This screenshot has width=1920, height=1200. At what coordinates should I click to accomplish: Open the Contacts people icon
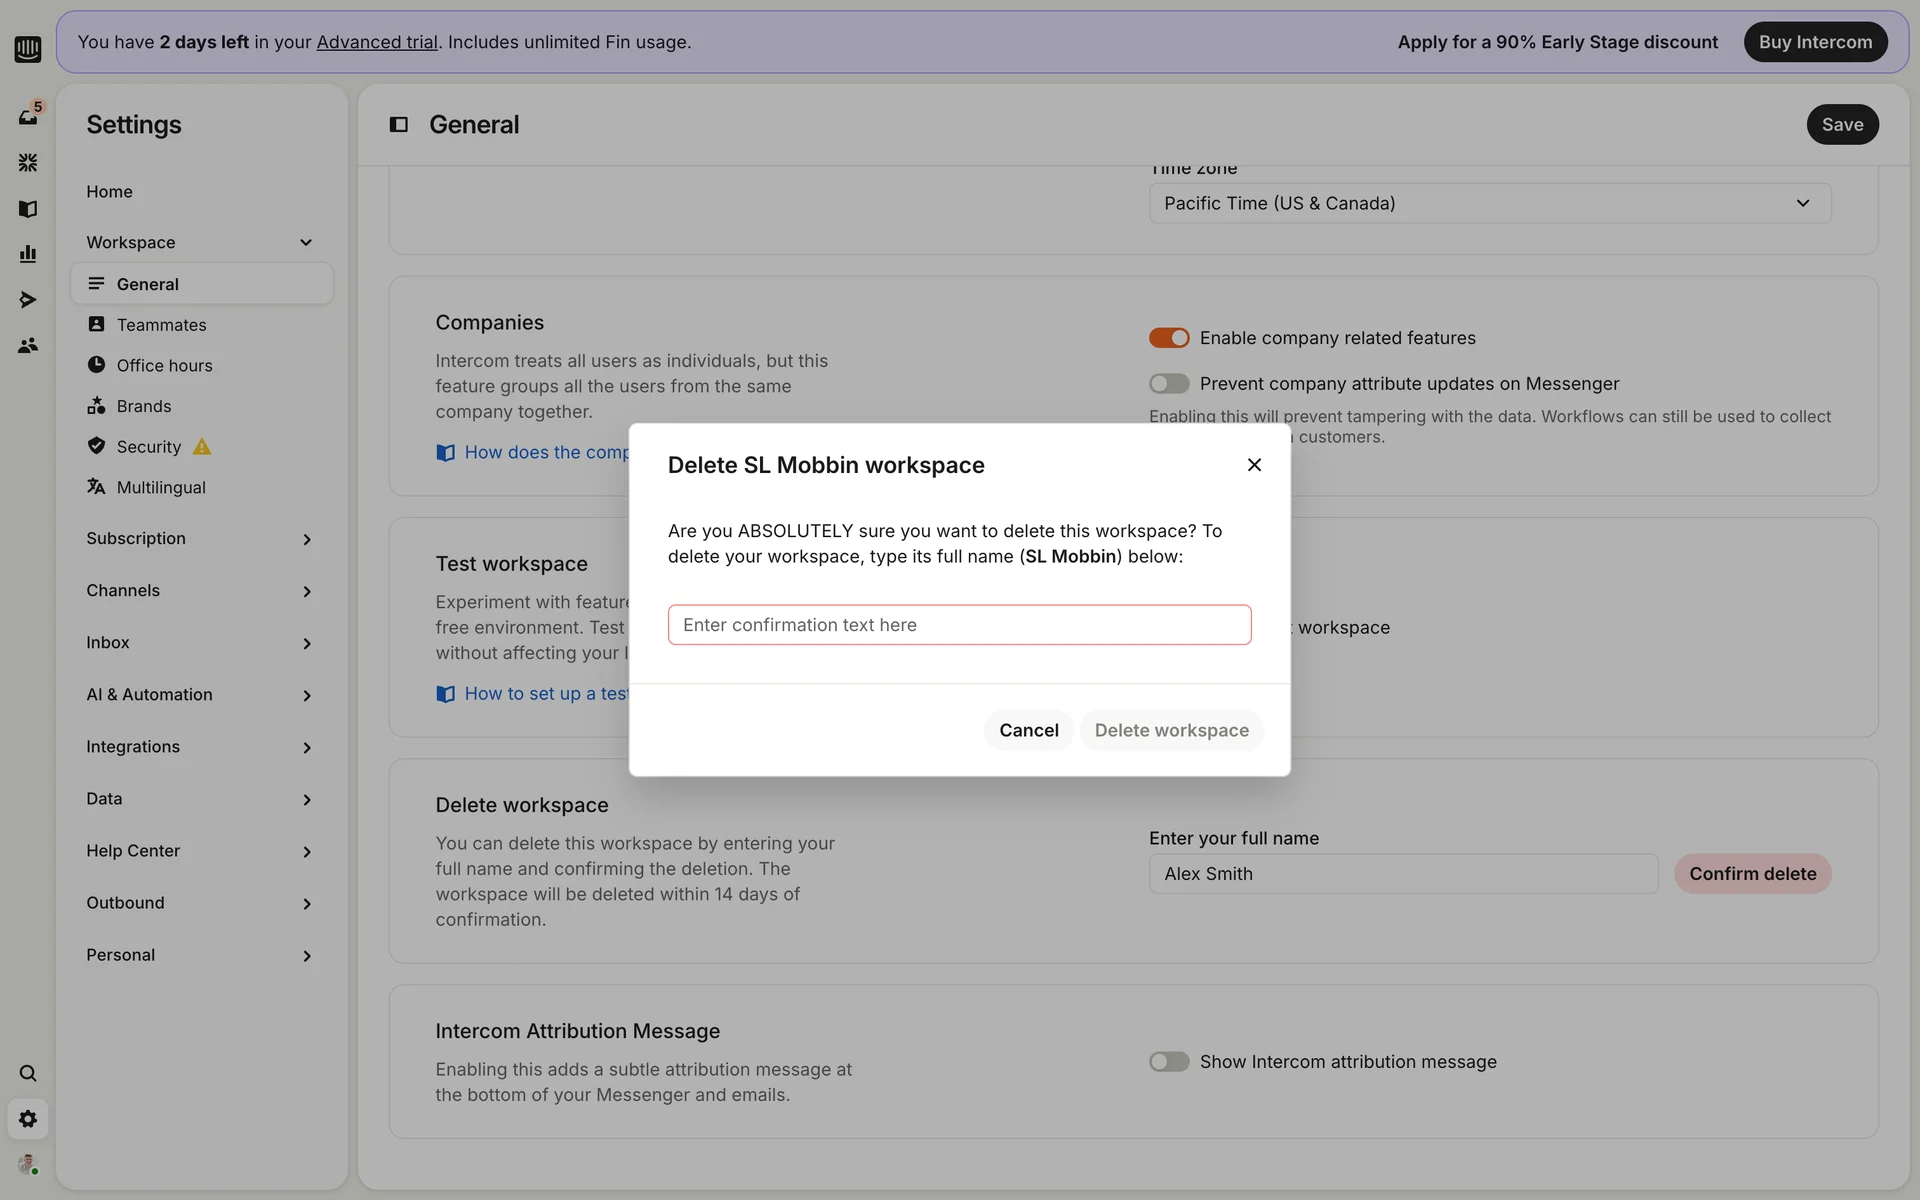(28, 345)
